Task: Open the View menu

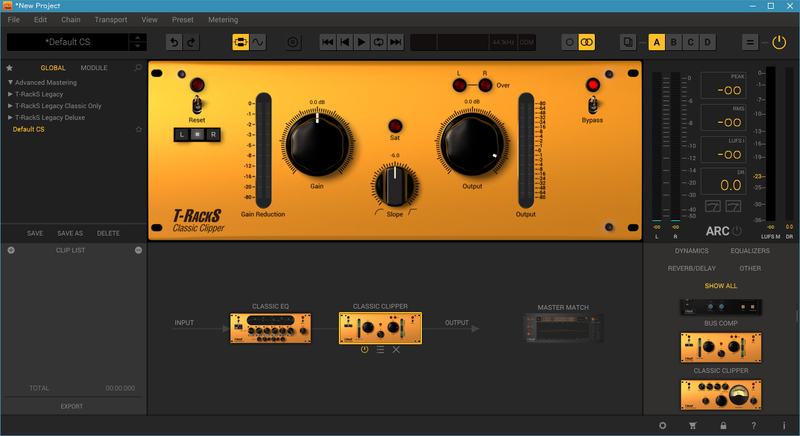Action: [x=149, y=19]
